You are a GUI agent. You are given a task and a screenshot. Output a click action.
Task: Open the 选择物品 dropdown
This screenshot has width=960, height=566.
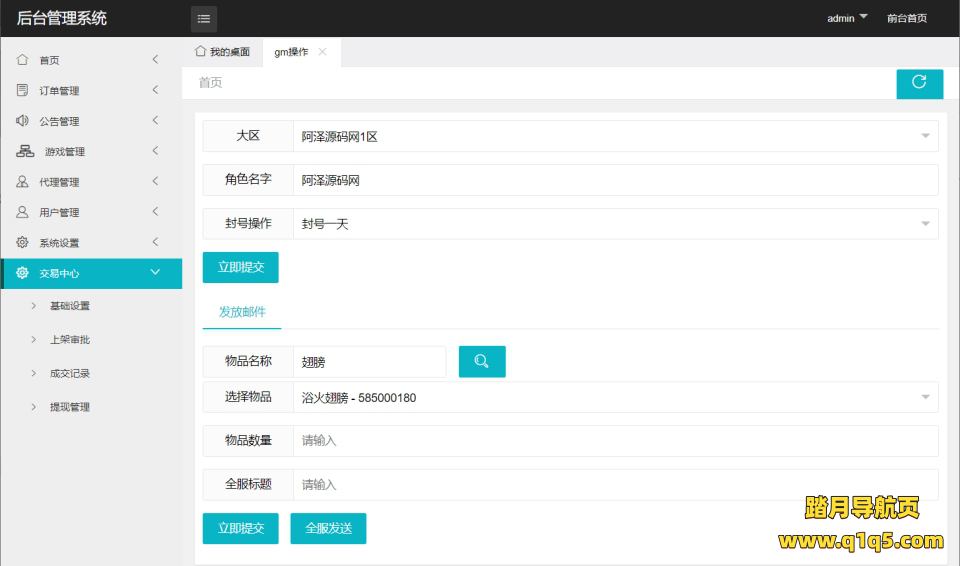[x=615, y=397]
